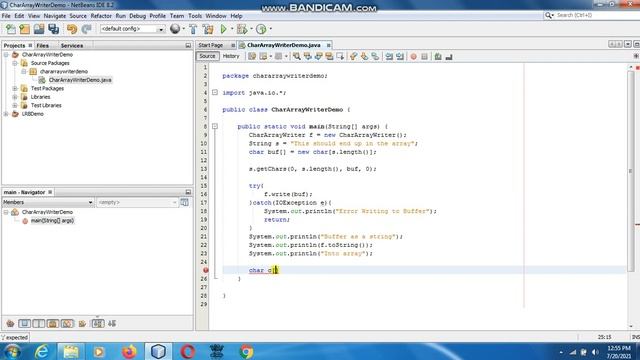The image size is (640, 360).
Task: Open the Refactor menu
Action: 101,16
